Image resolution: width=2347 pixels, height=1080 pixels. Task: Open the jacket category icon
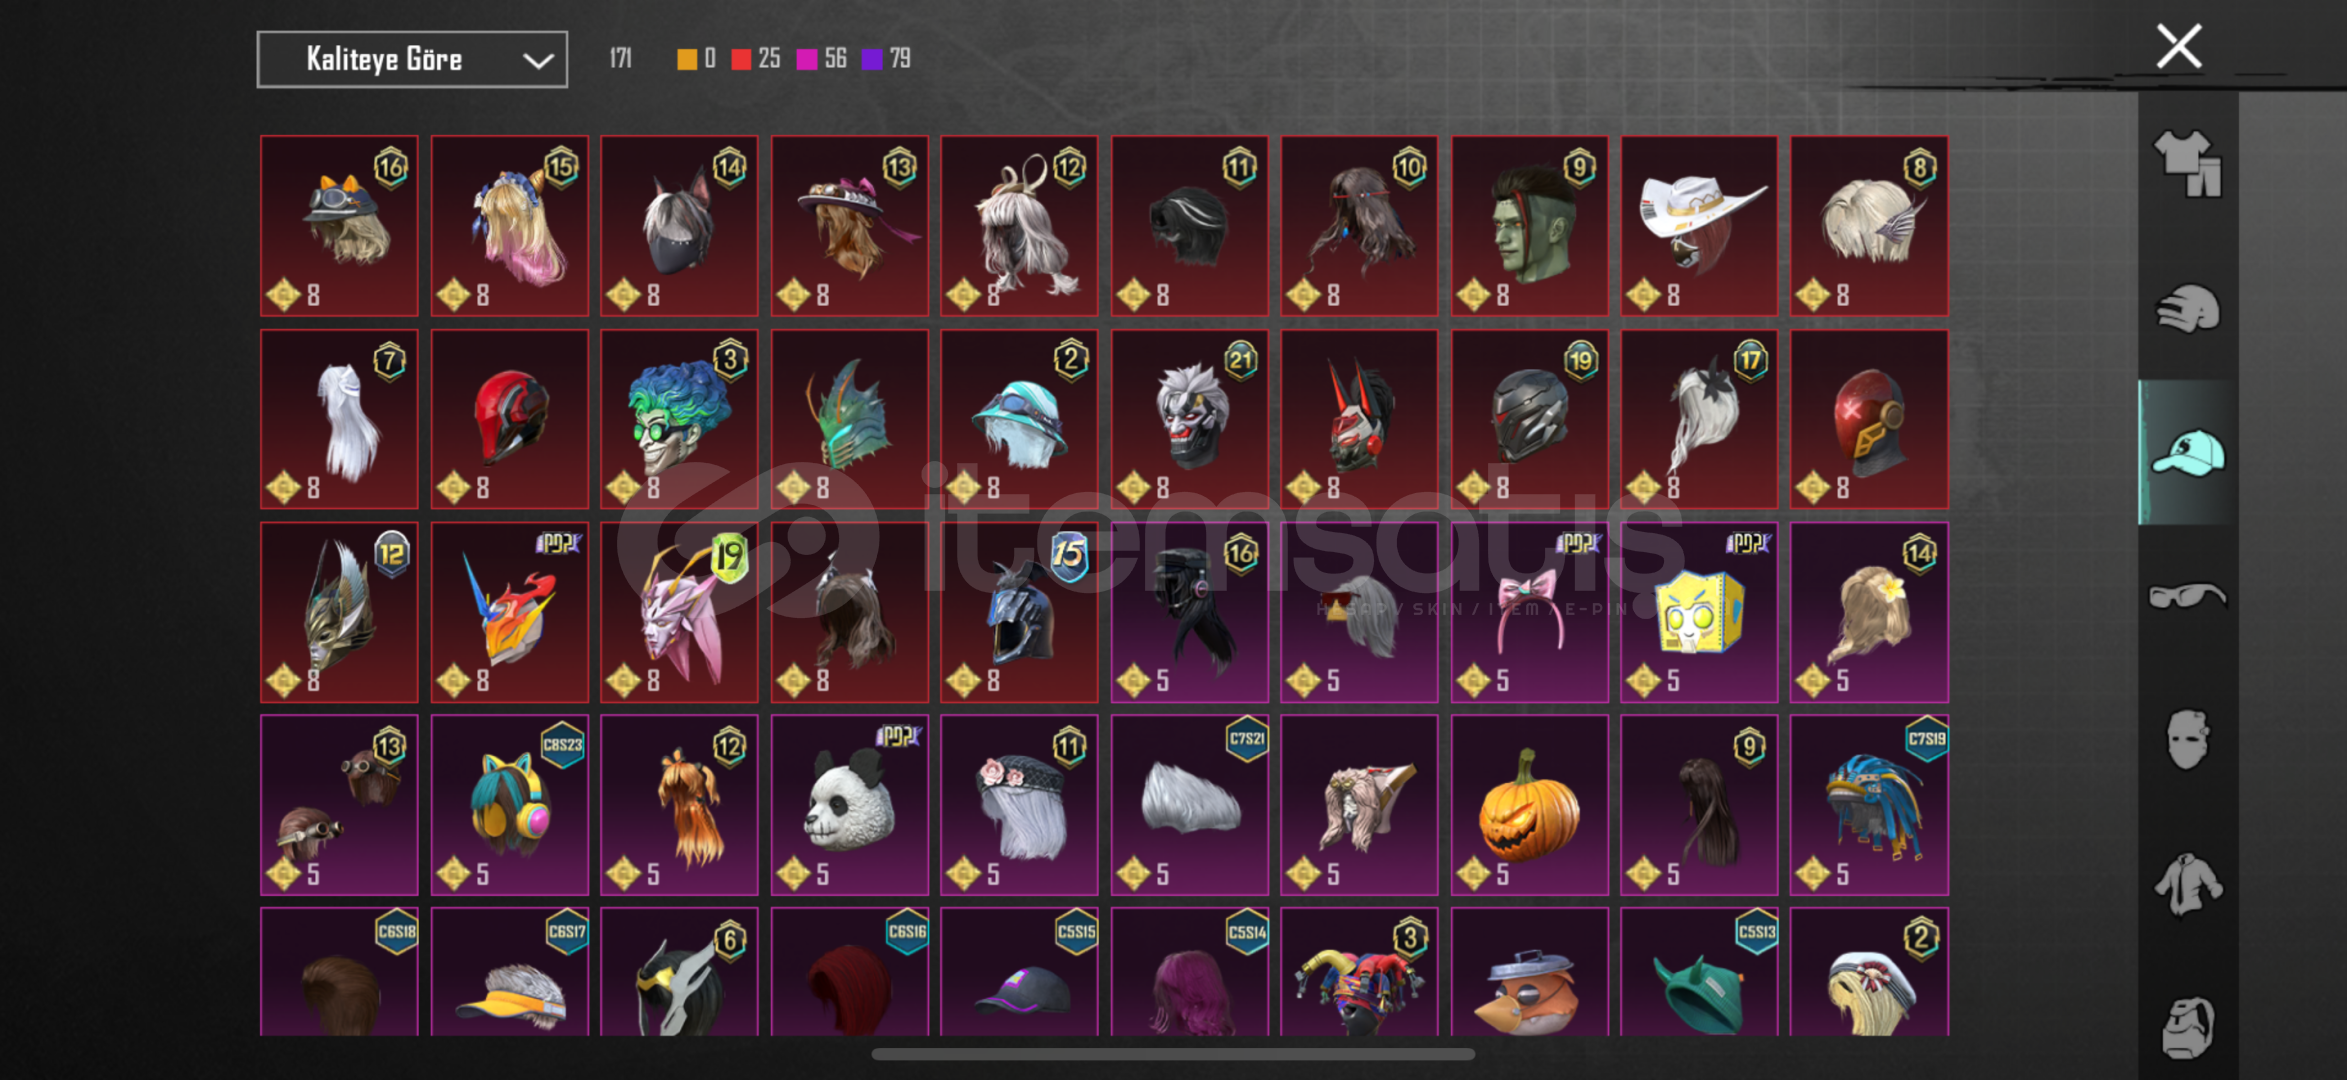coord(2188,884)
